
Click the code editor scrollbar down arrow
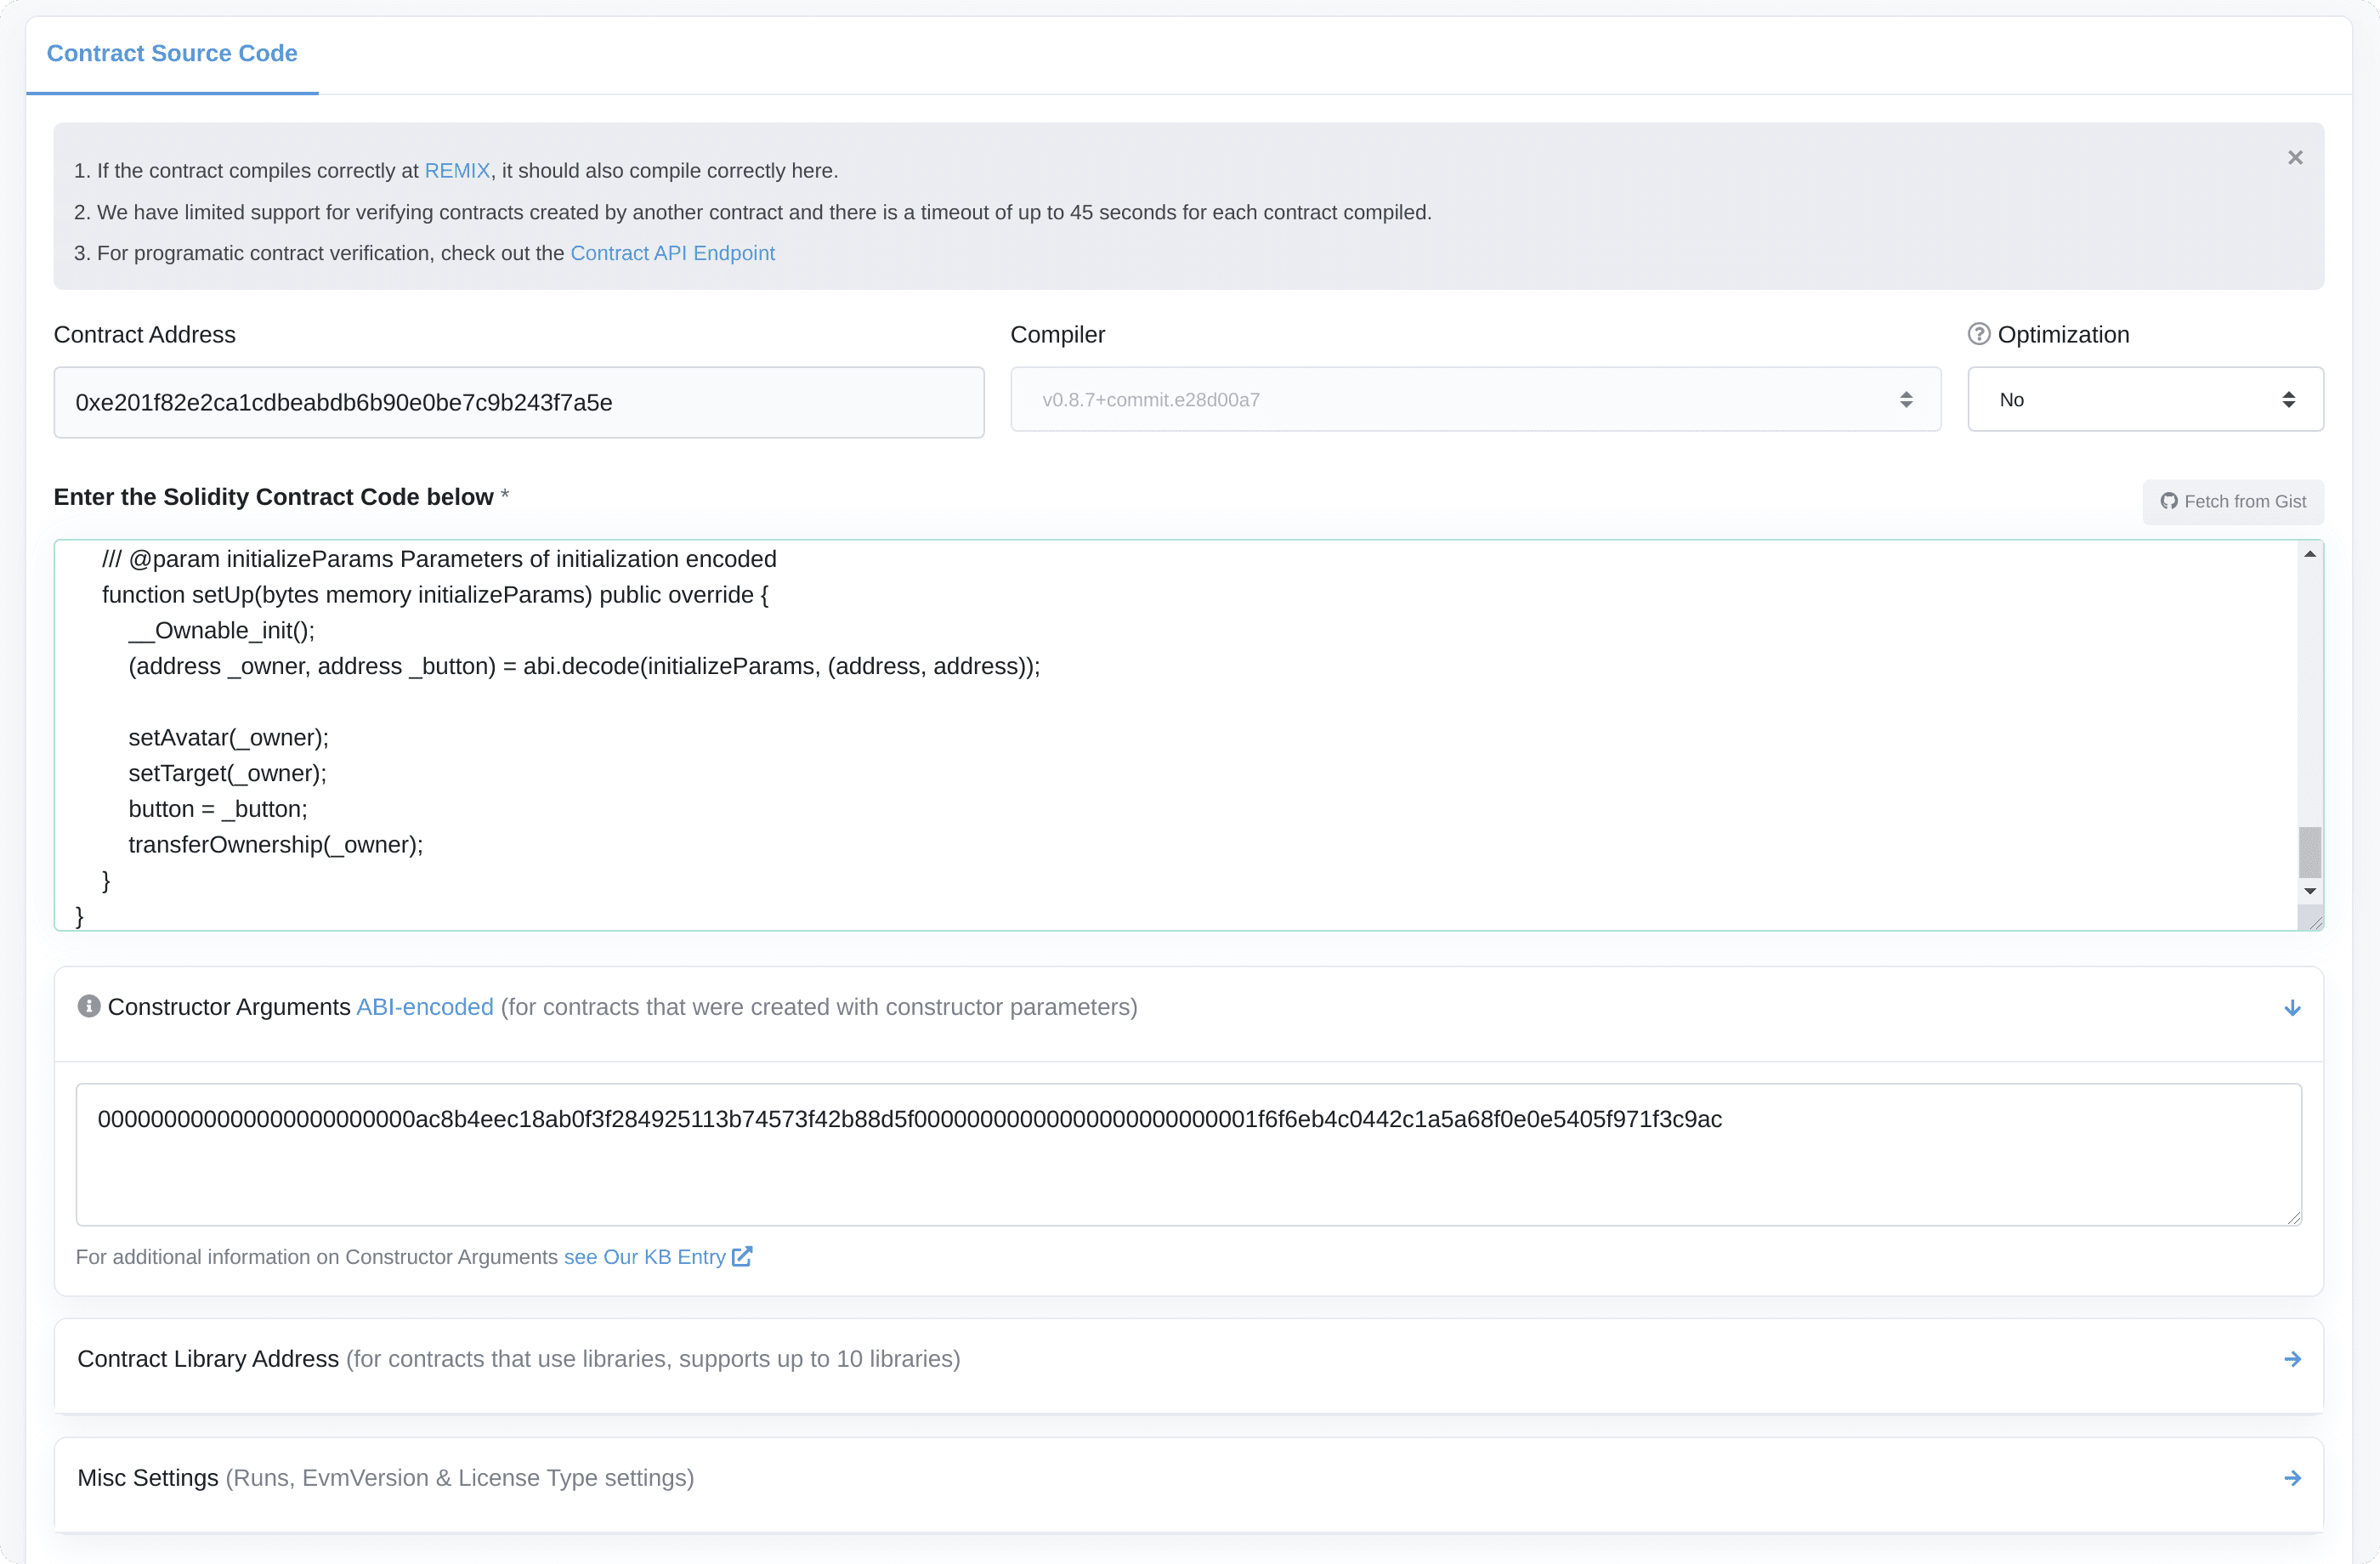[x=2309, y=891]
